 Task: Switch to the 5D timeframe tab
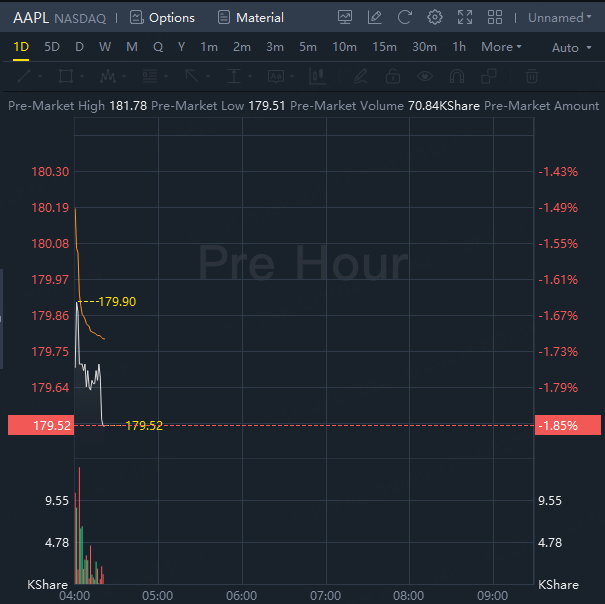52,47
